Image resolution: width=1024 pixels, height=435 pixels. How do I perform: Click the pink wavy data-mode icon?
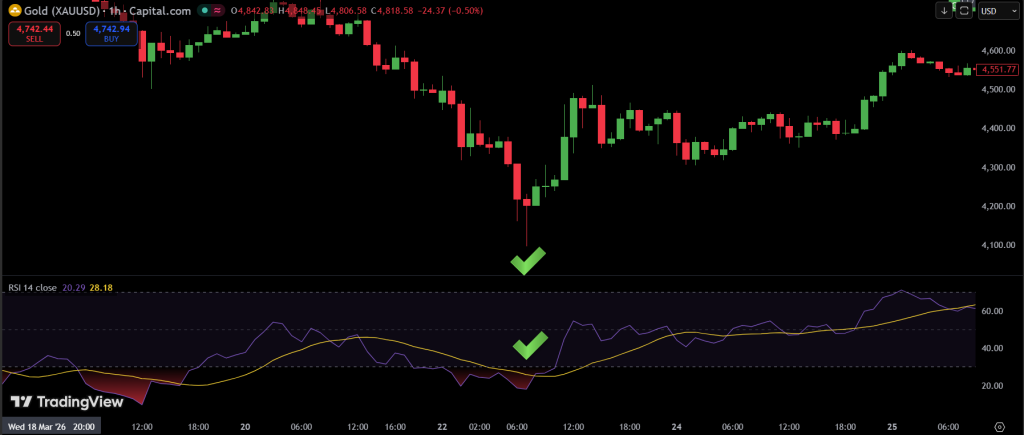coord(217,11)
